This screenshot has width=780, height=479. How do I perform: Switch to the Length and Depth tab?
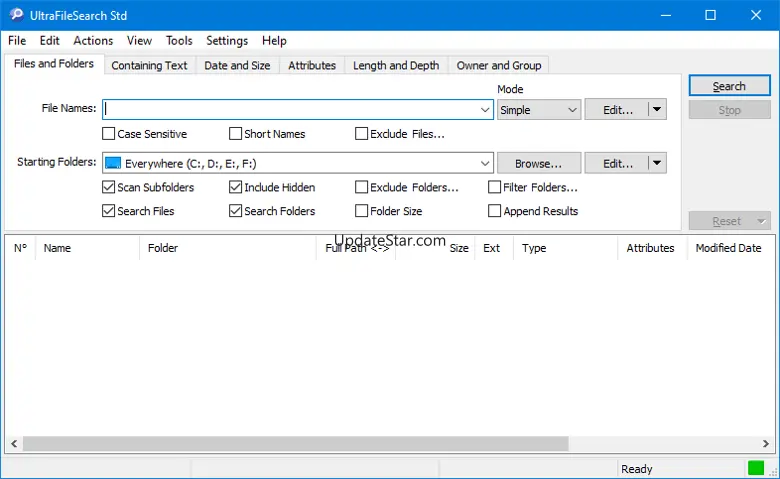396,66
